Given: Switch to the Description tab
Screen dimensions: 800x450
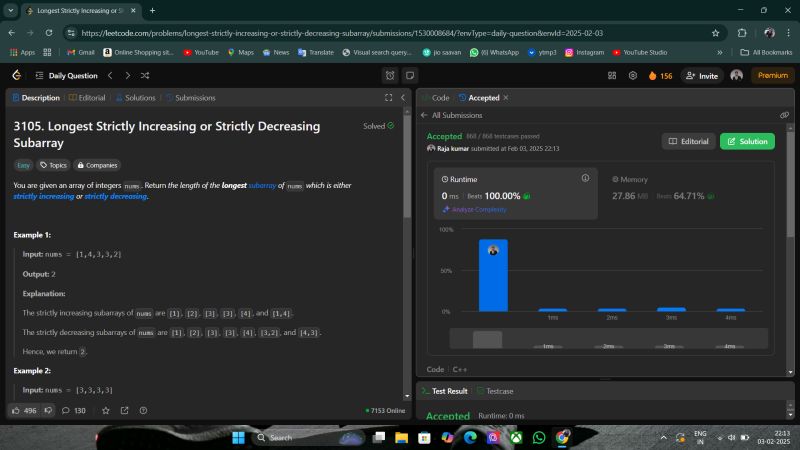Looking at the screenshot, I should coord(36,97).
